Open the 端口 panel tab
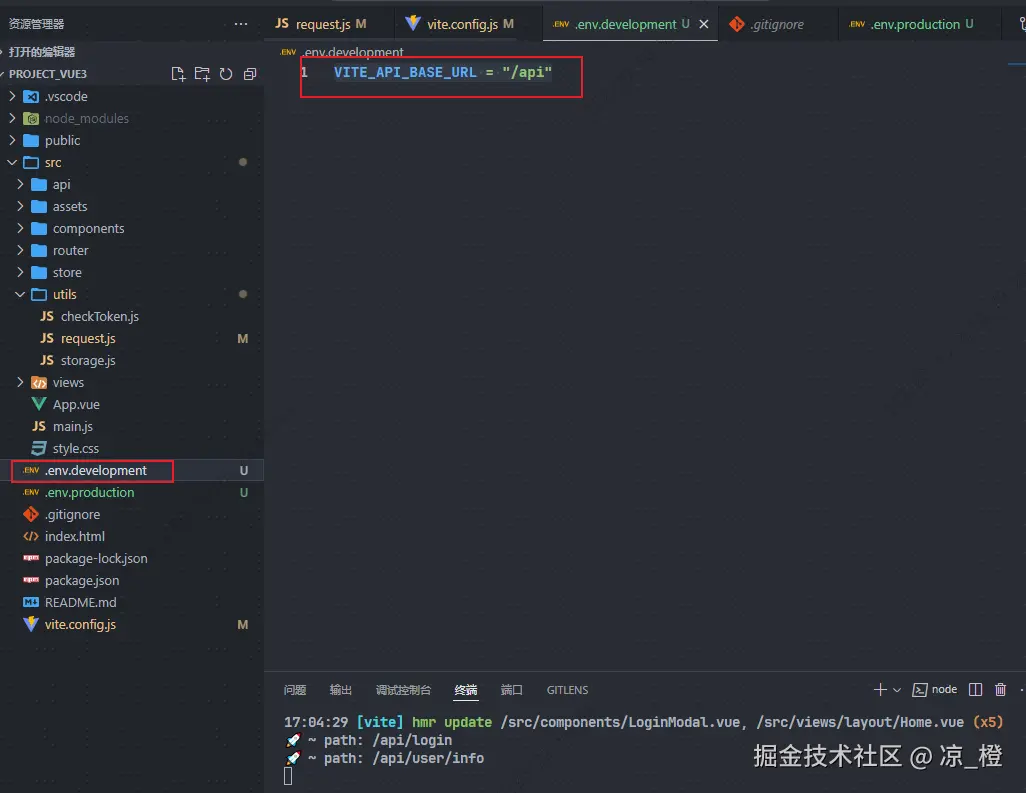1026x793 pixels. pos(512,690)
